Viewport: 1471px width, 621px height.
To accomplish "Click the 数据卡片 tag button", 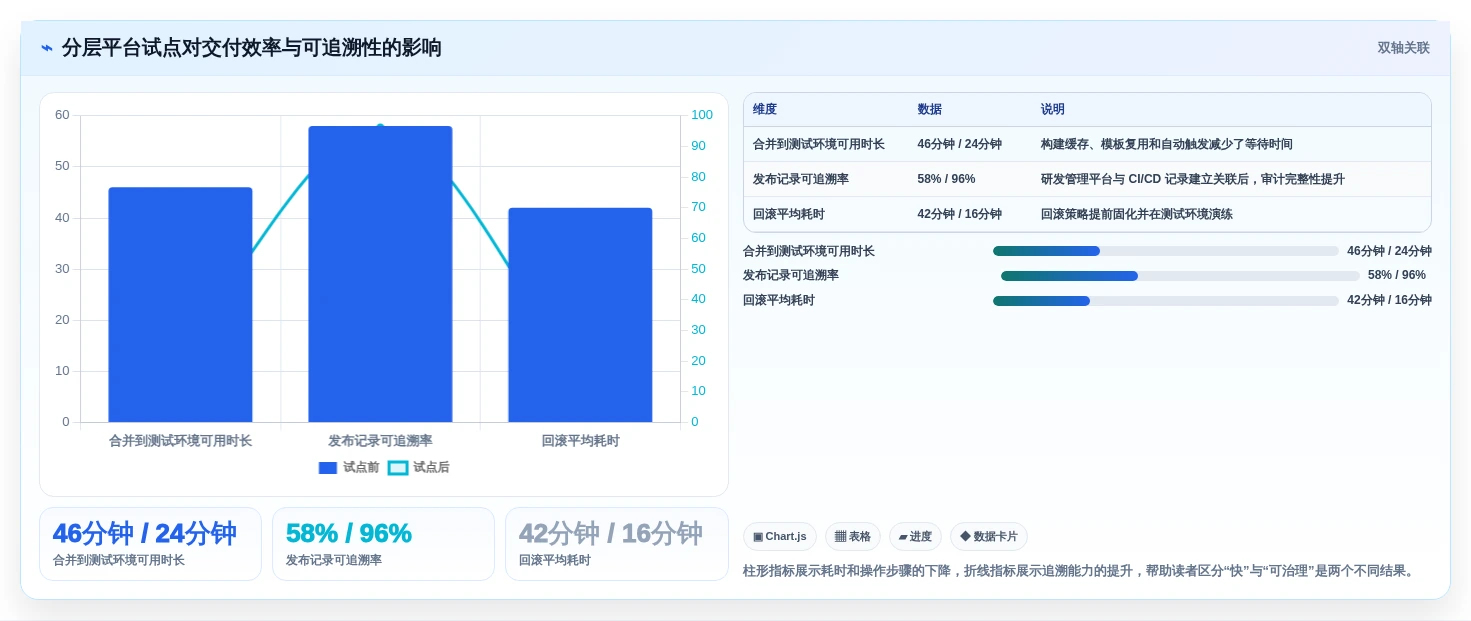I will click(x=988, y=536).
